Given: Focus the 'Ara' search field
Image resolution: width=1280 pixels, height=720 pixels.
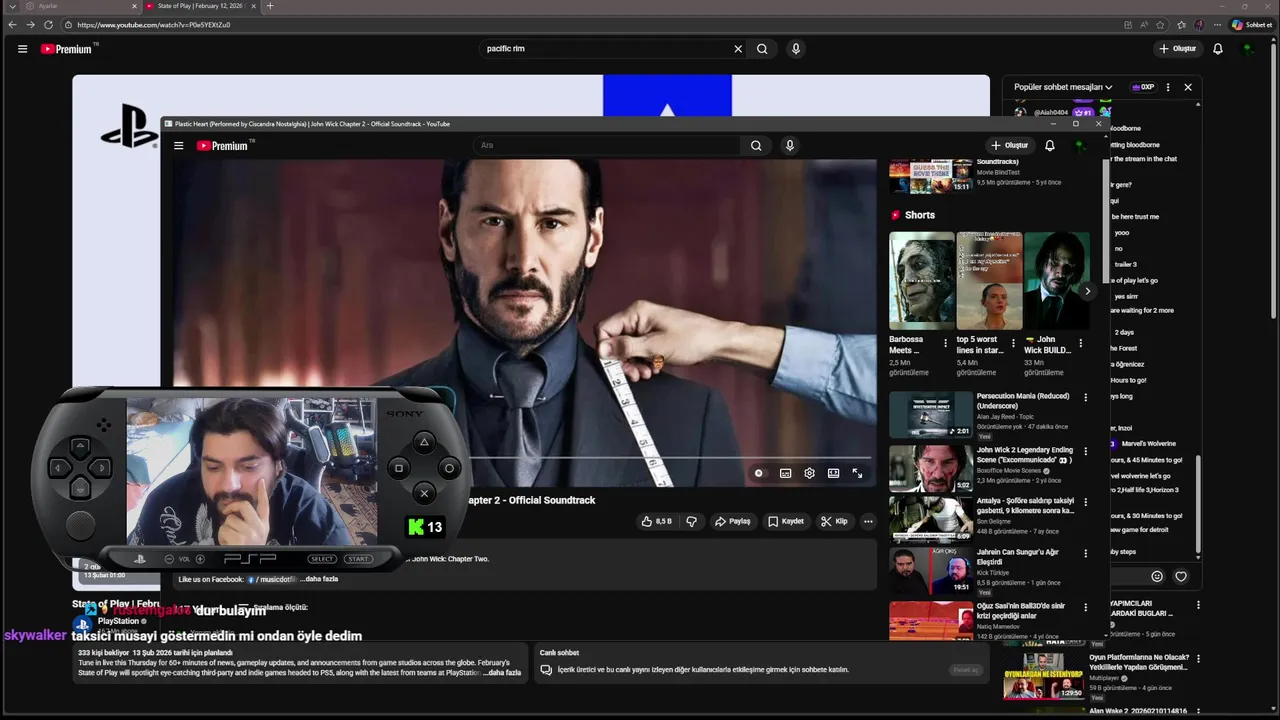Looking at the screenshot, I should pyautogui.click(x=608, y=146).
